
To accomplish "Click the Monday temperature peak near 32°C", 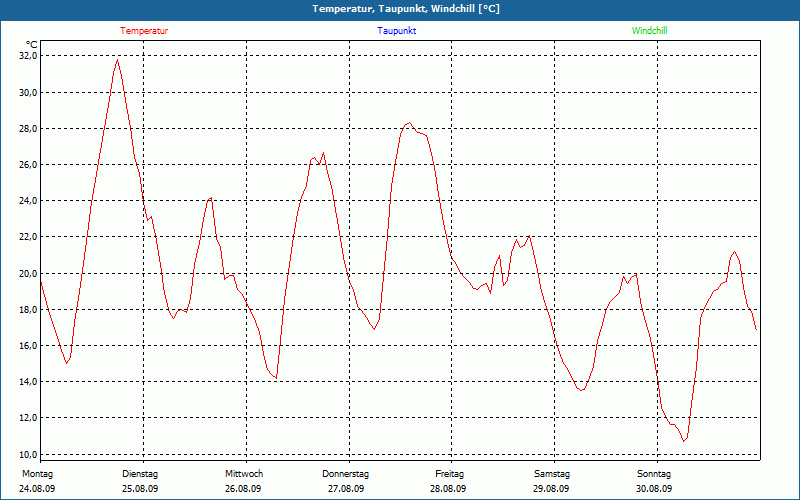I will pos(118,60).
